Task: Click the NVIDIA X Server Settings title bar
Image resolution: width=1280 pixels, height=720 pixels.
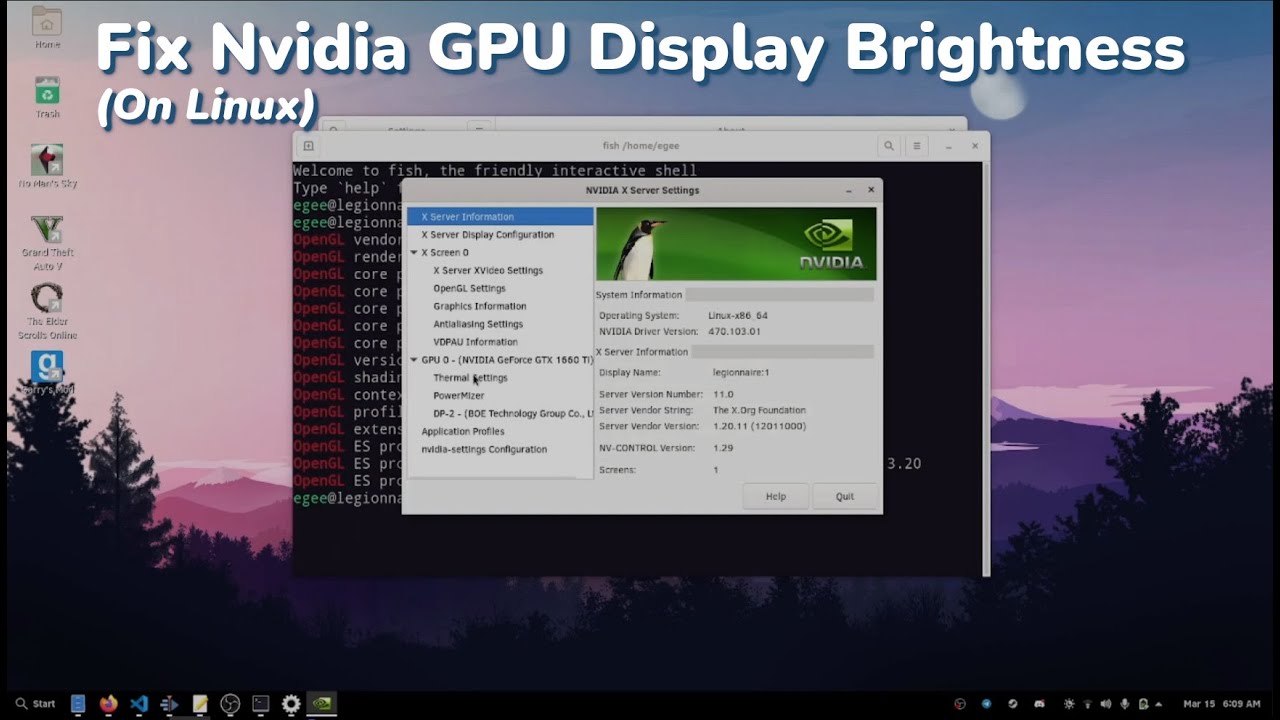Action: click(x=642, y=190)
